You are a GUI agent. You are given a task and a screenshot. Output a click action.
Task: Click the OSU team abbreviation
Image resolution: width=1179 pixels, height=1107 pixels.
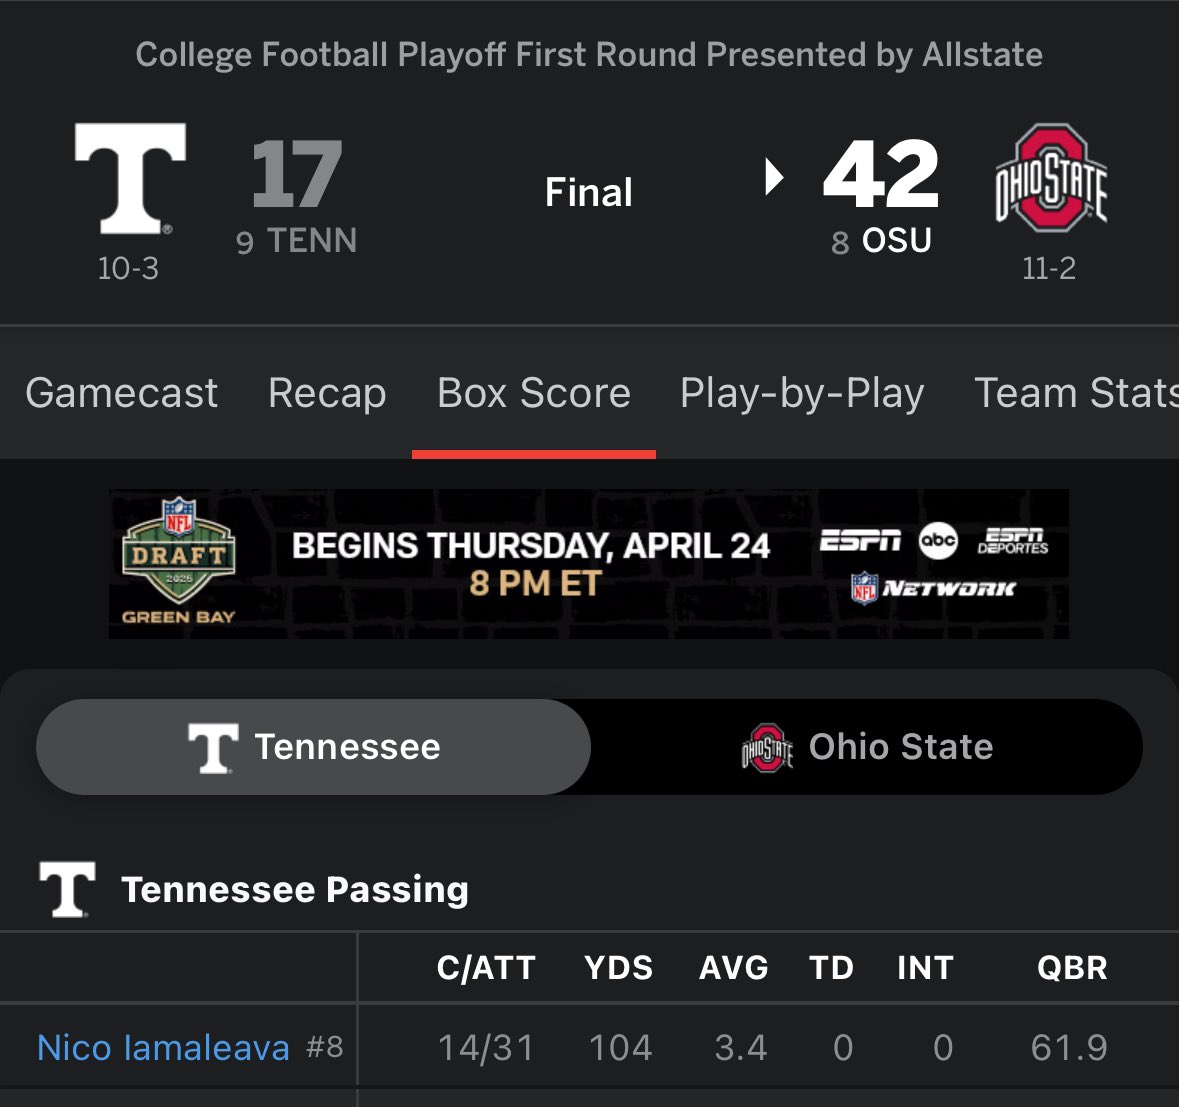(x=896, y=241)
